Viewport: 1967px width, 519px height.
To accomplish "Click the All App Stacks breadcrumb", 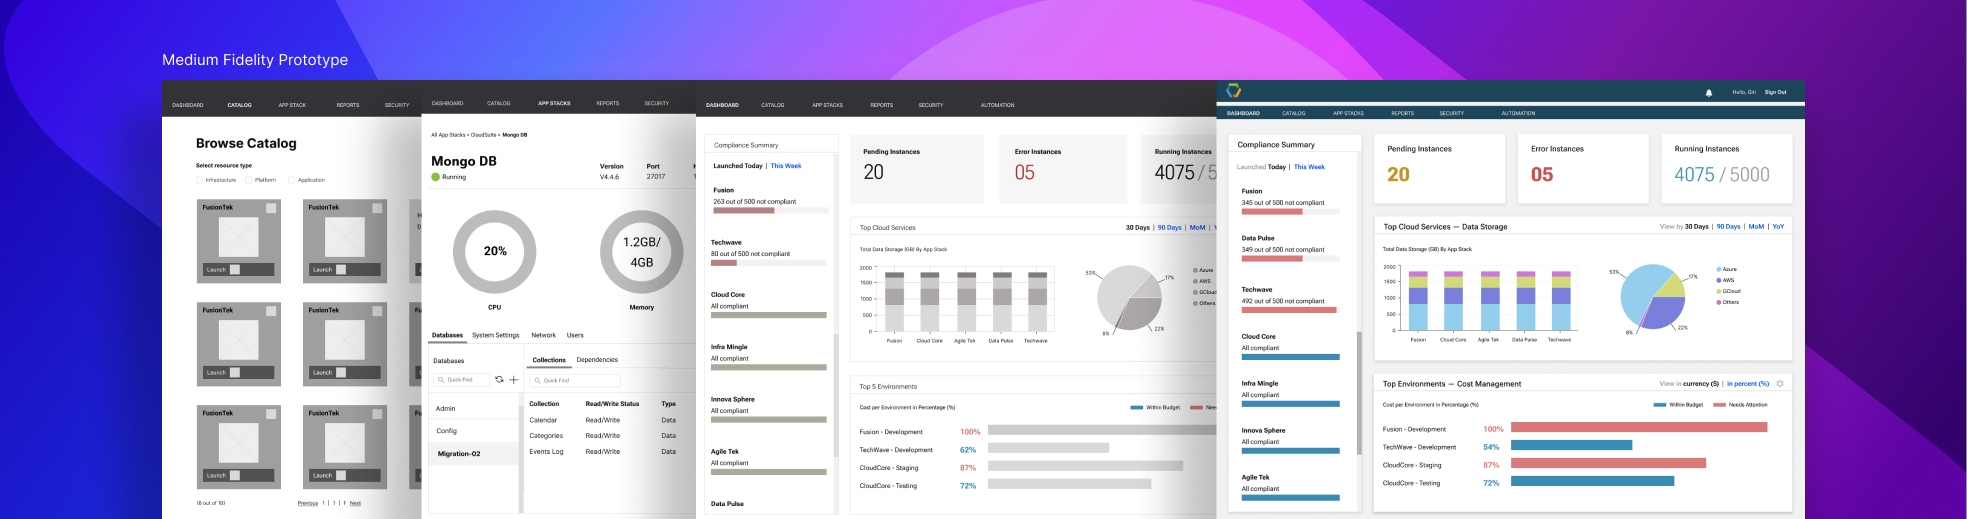I will [448, 134].
